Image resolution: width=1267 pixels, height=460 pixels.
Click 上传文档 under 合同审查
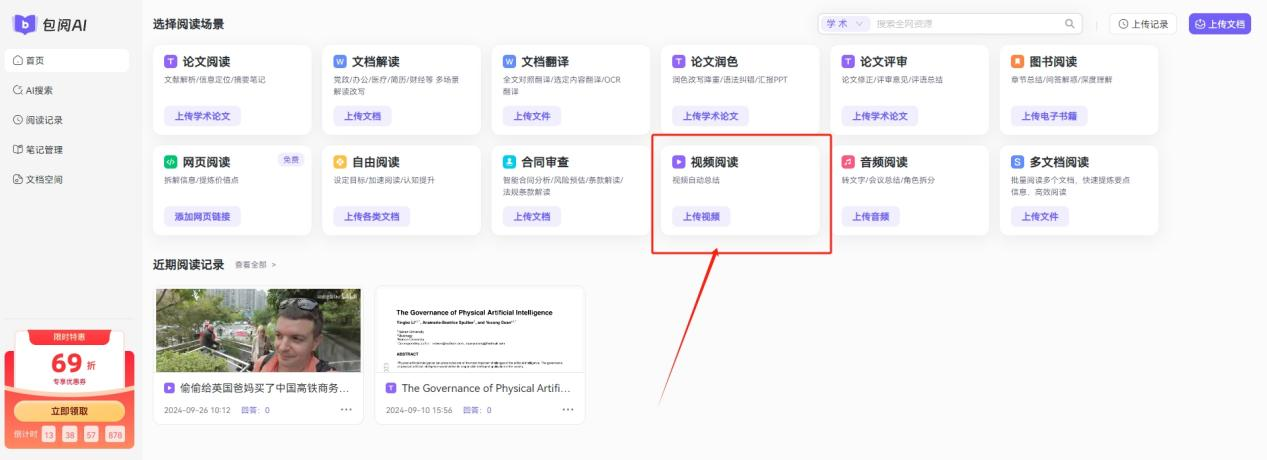click(x=532, y=216)
